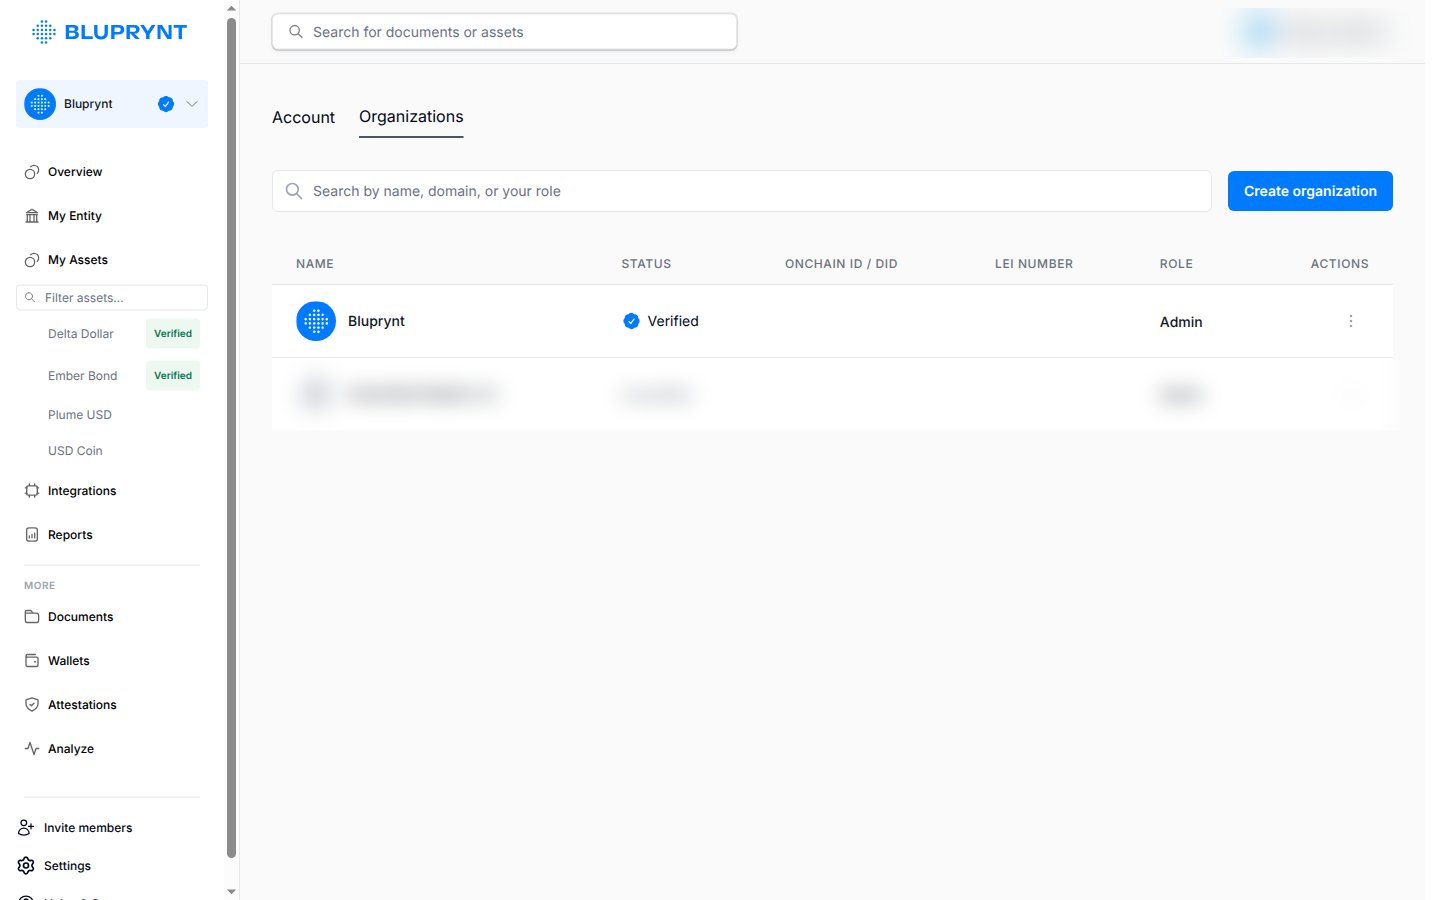Click the Integrations chip icon
Screen dimensions: 1440x900
click(x=32, y=491)
